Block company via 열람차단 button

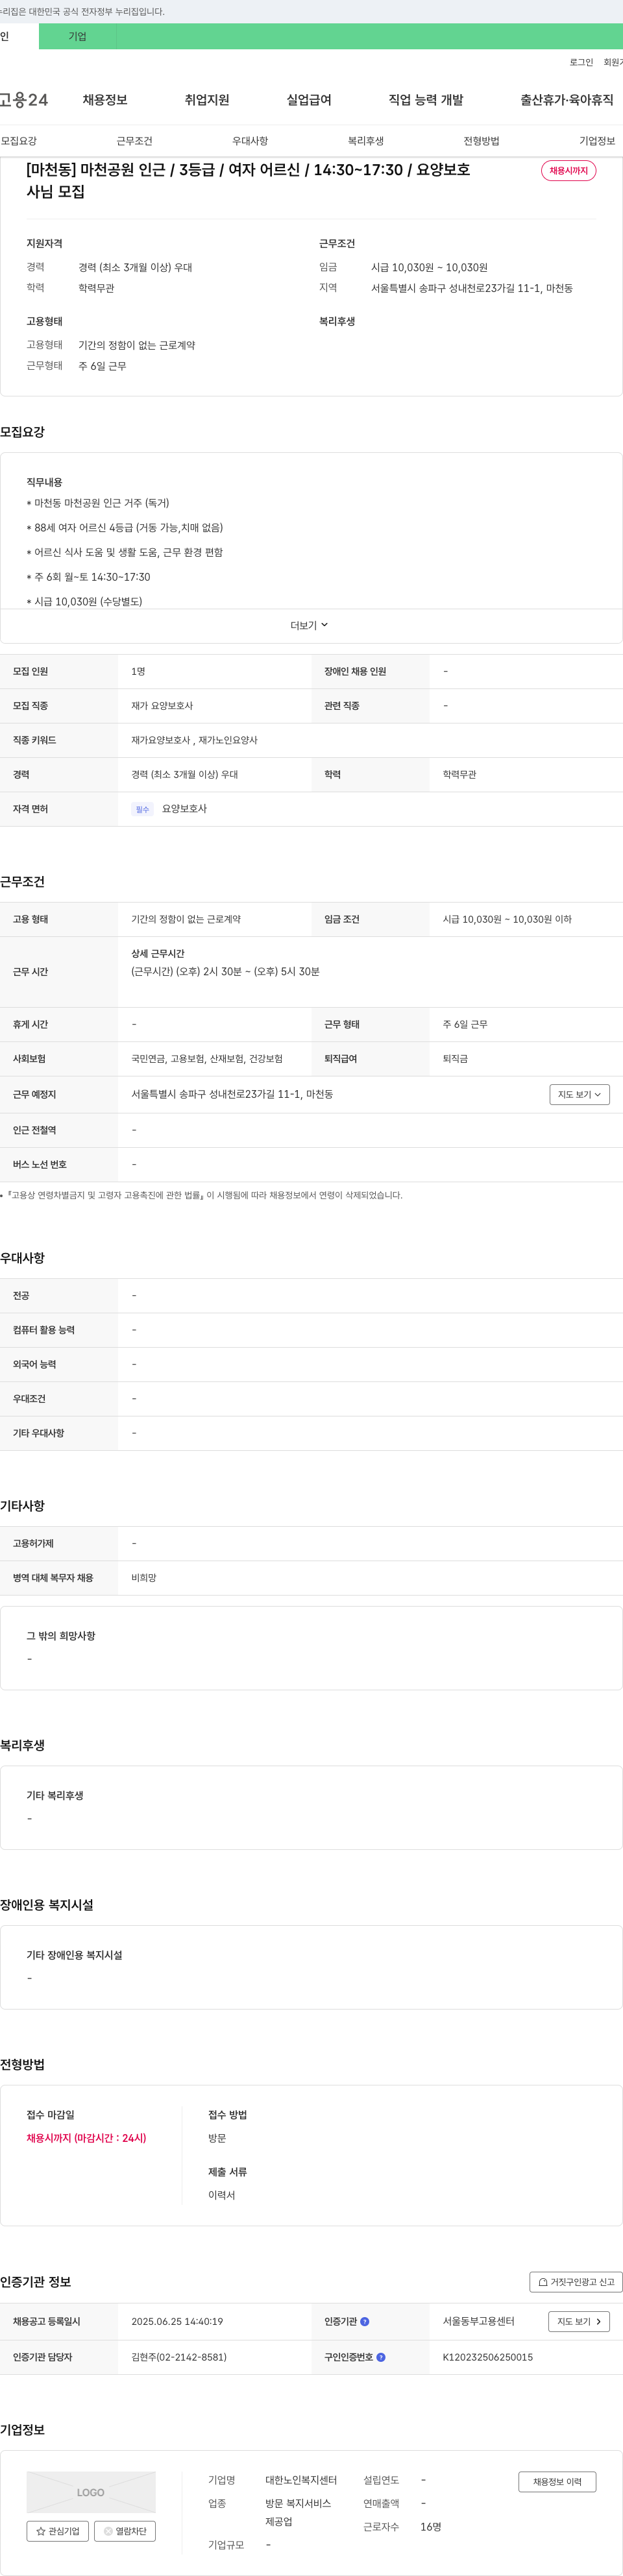125,2531
